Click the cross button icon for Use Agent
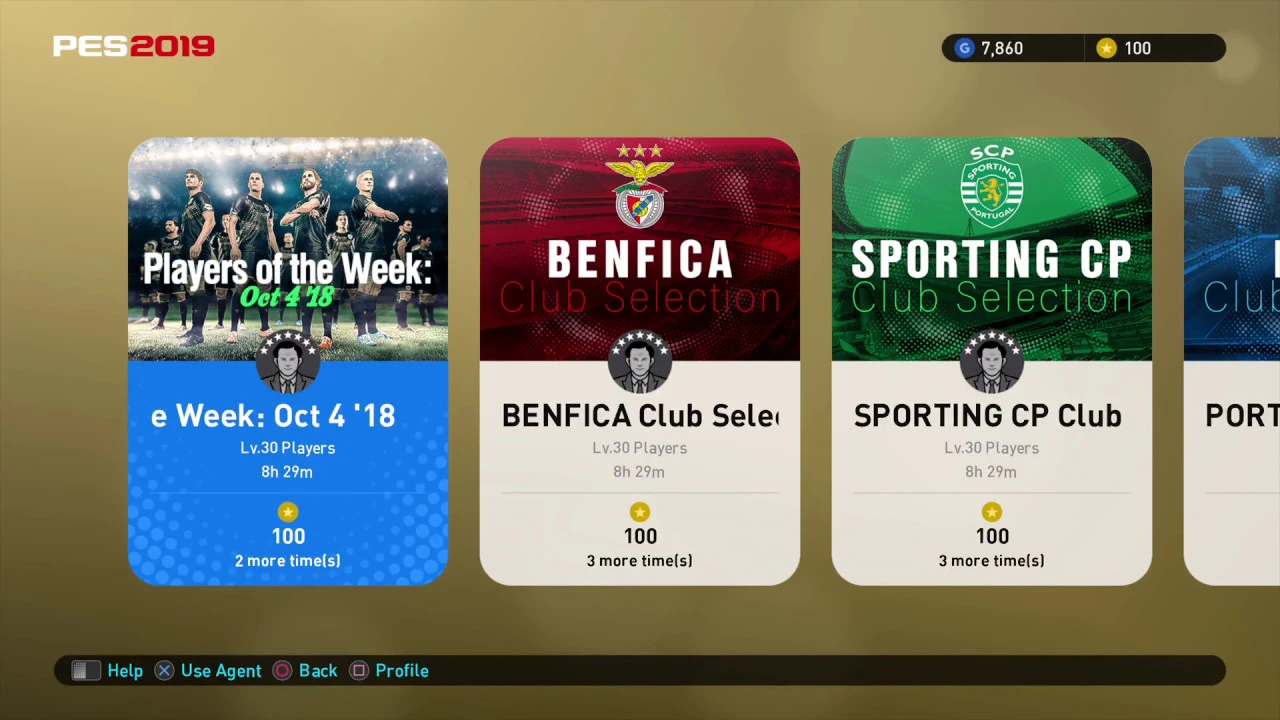 pyautogui.click(x=164, y=671)
